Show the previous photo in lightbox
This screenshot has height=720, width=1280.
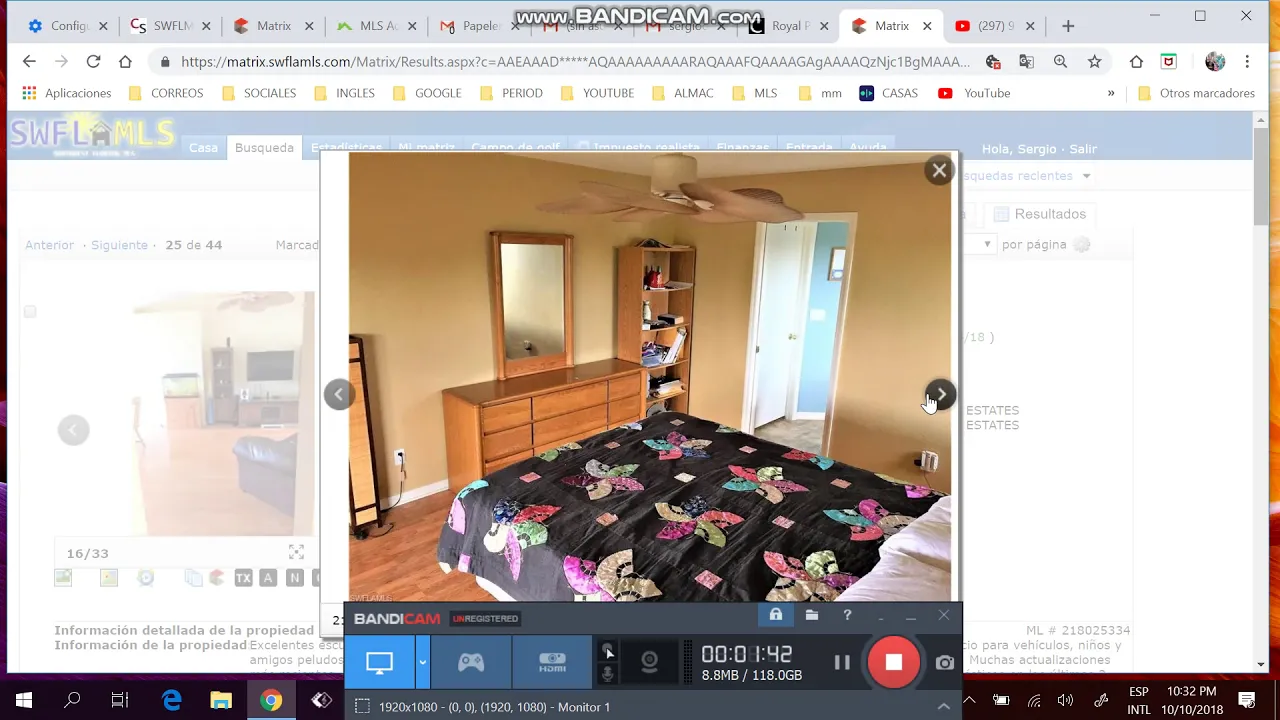(338, 394)
